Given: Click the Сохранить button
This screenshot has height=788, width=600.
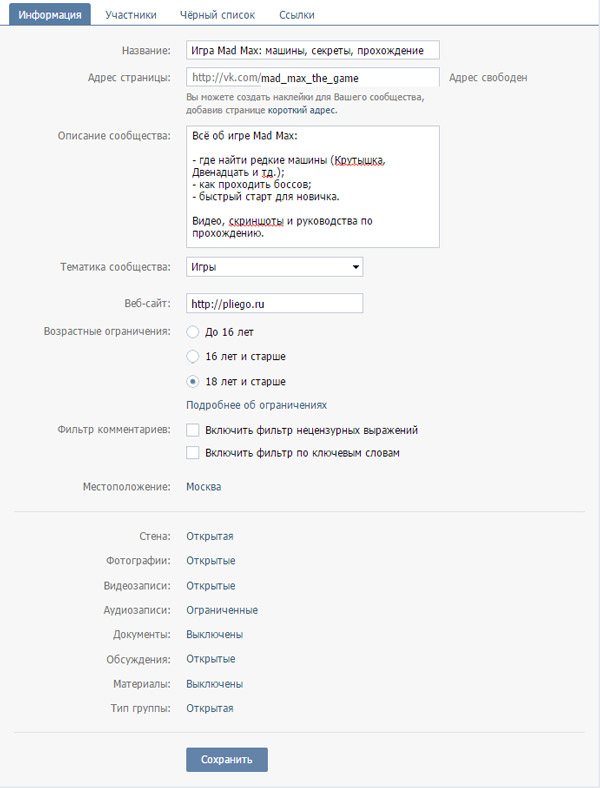Looking at the screenshot, I should [227, 759].
